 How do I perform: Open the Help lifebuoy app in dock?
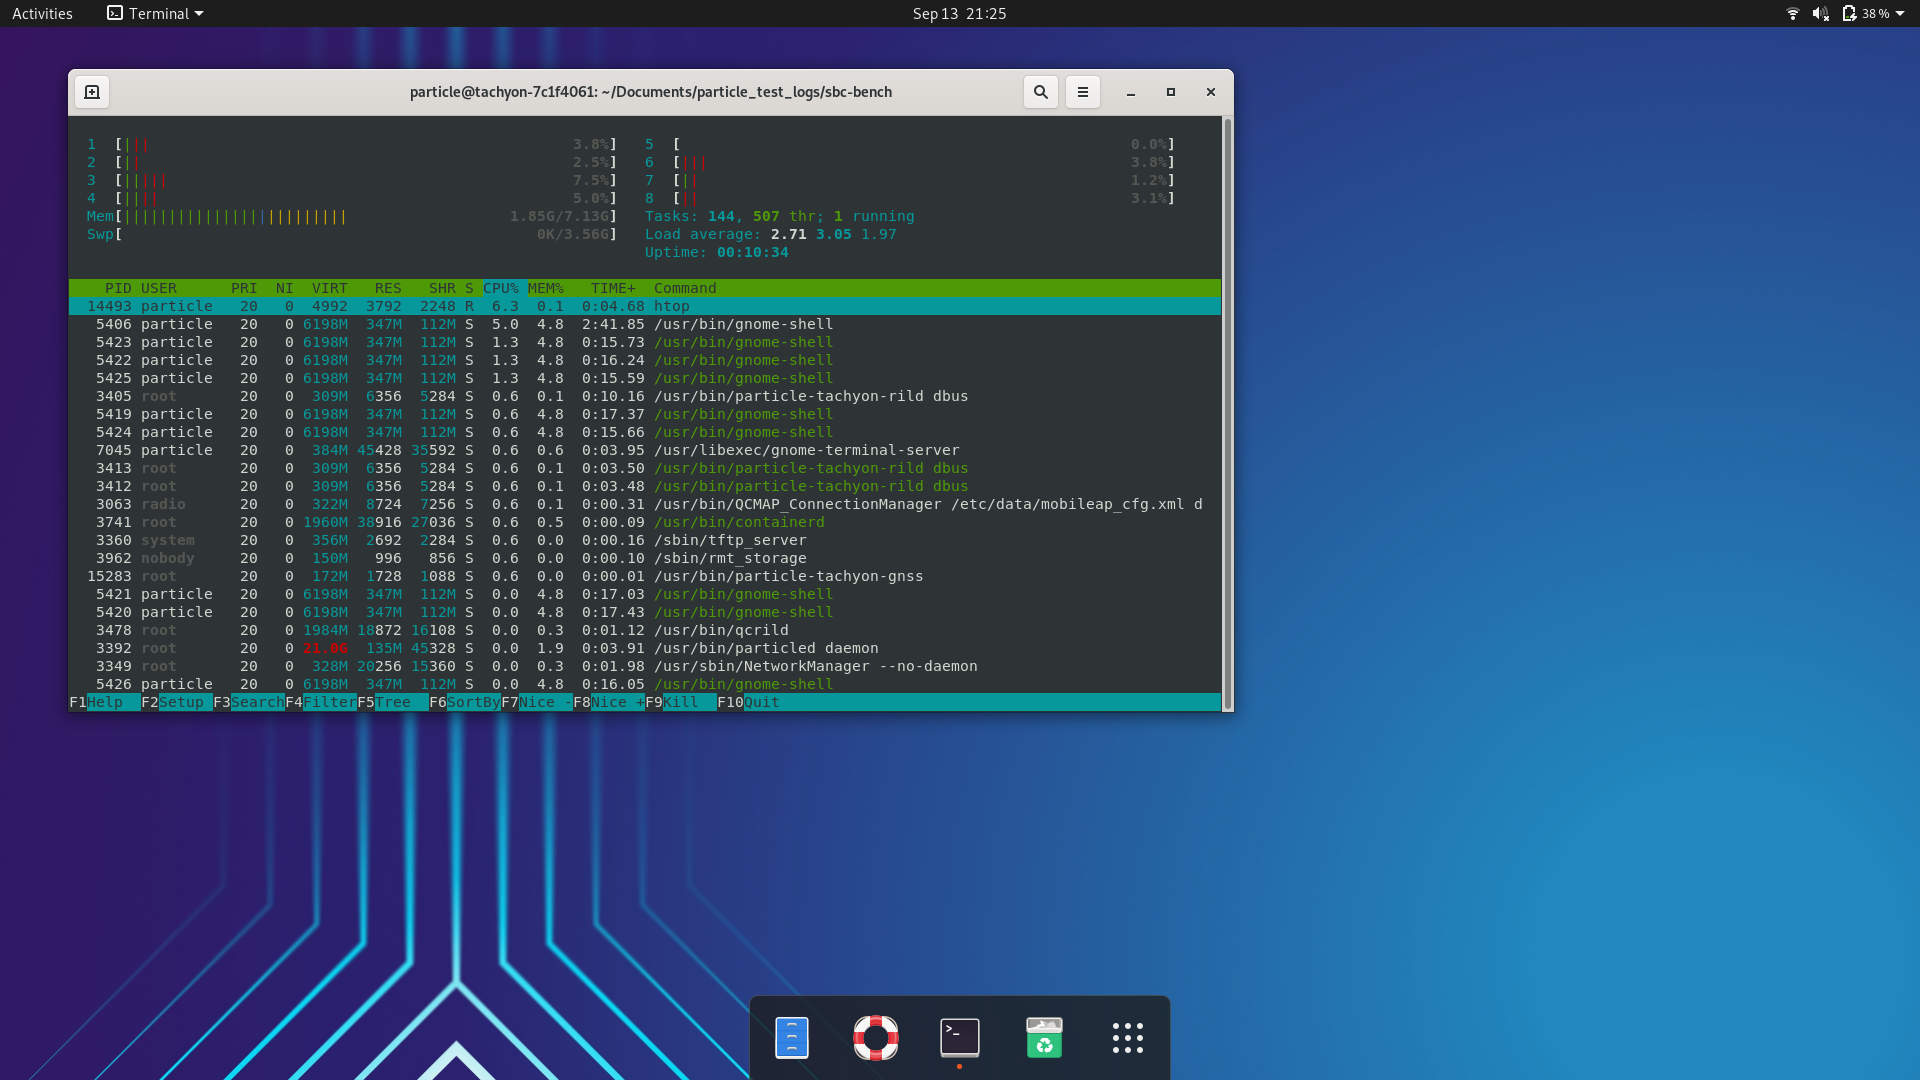tap(876, 1038)
